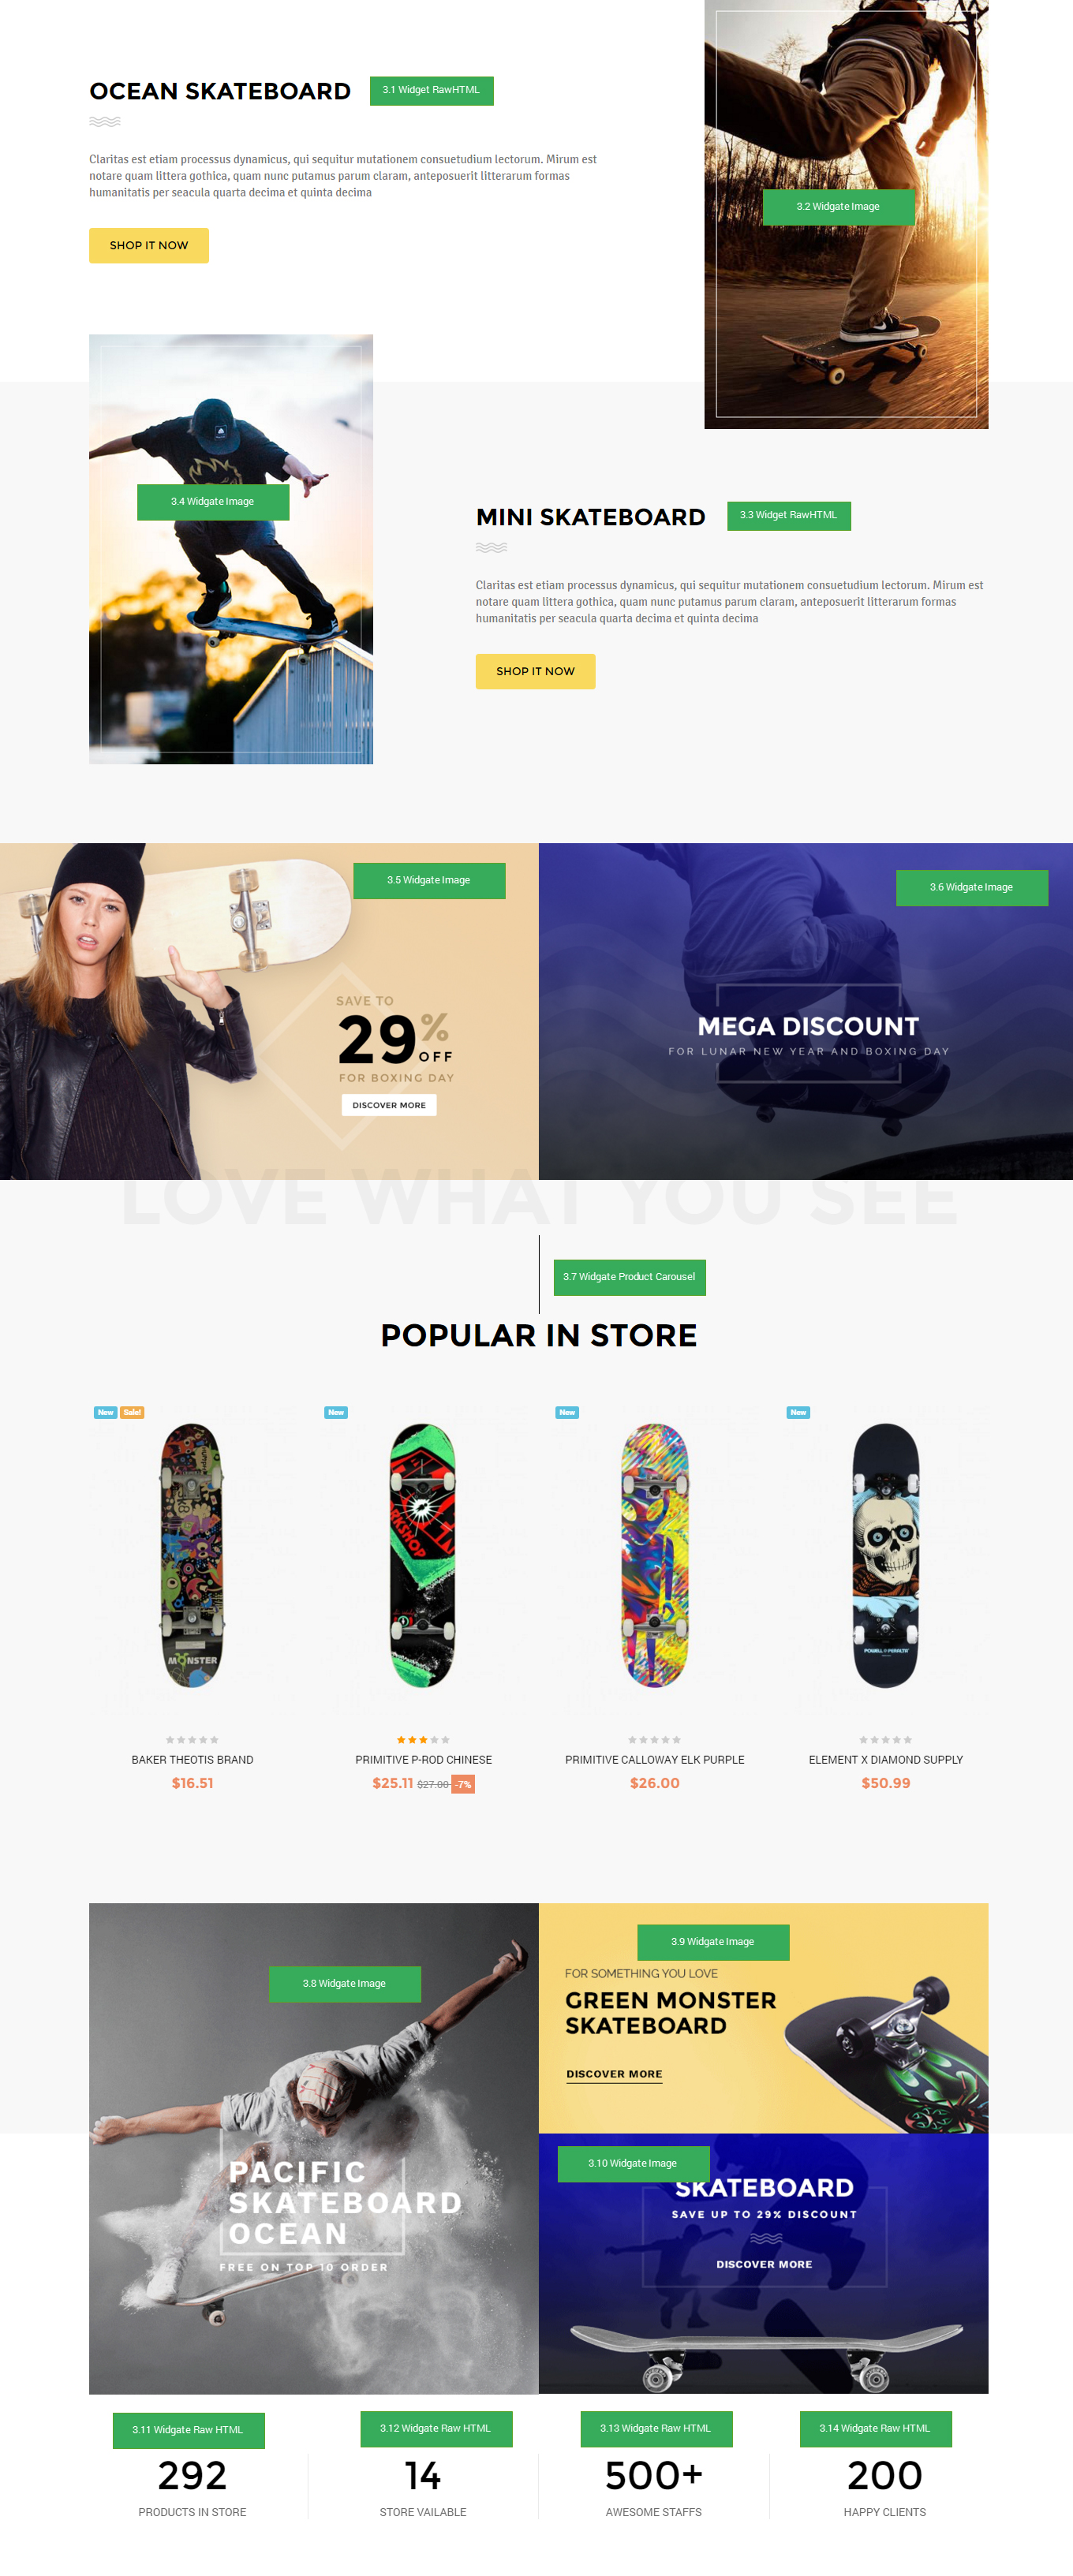The image size is (1073, 2576).
Task: Click the Primitive P-Rod Chinese product title
Action: click(423, 1759)
